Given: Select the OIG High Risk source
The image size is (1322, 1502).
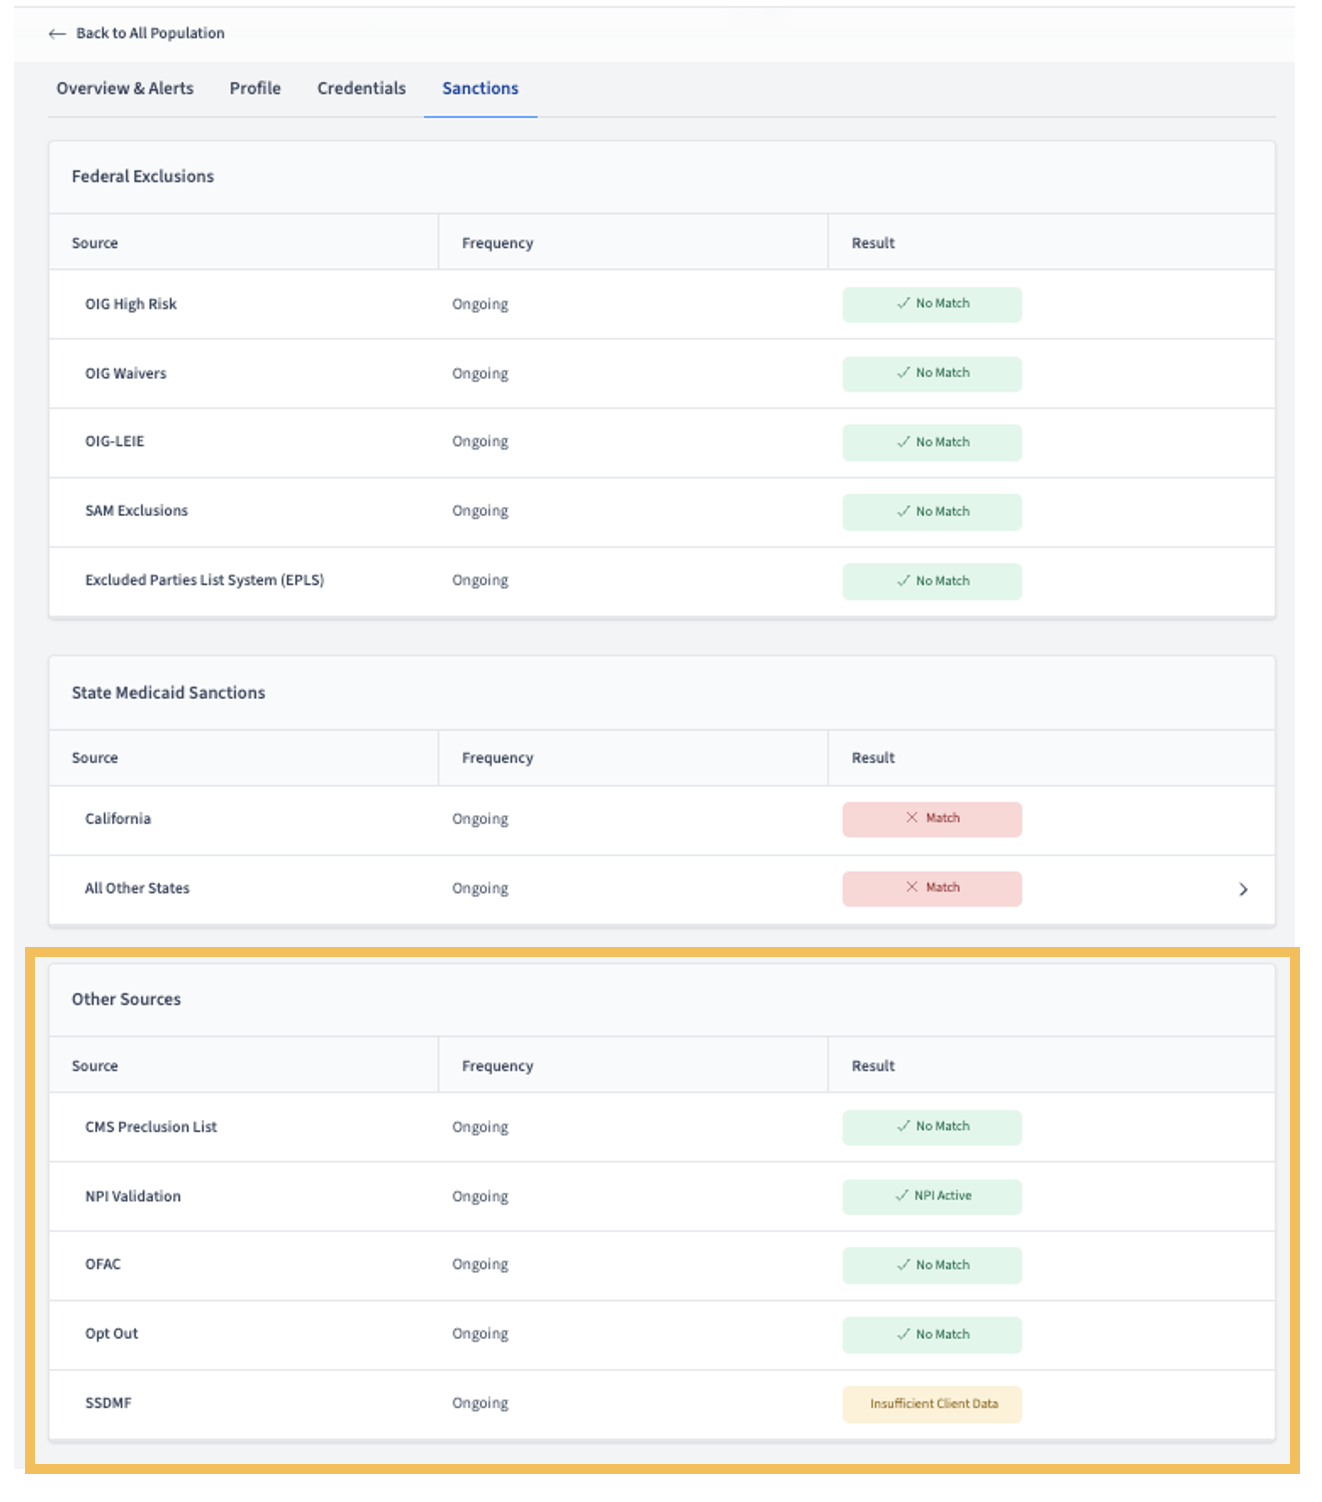Looking at the screenshot, I should (x=131, y=304).
